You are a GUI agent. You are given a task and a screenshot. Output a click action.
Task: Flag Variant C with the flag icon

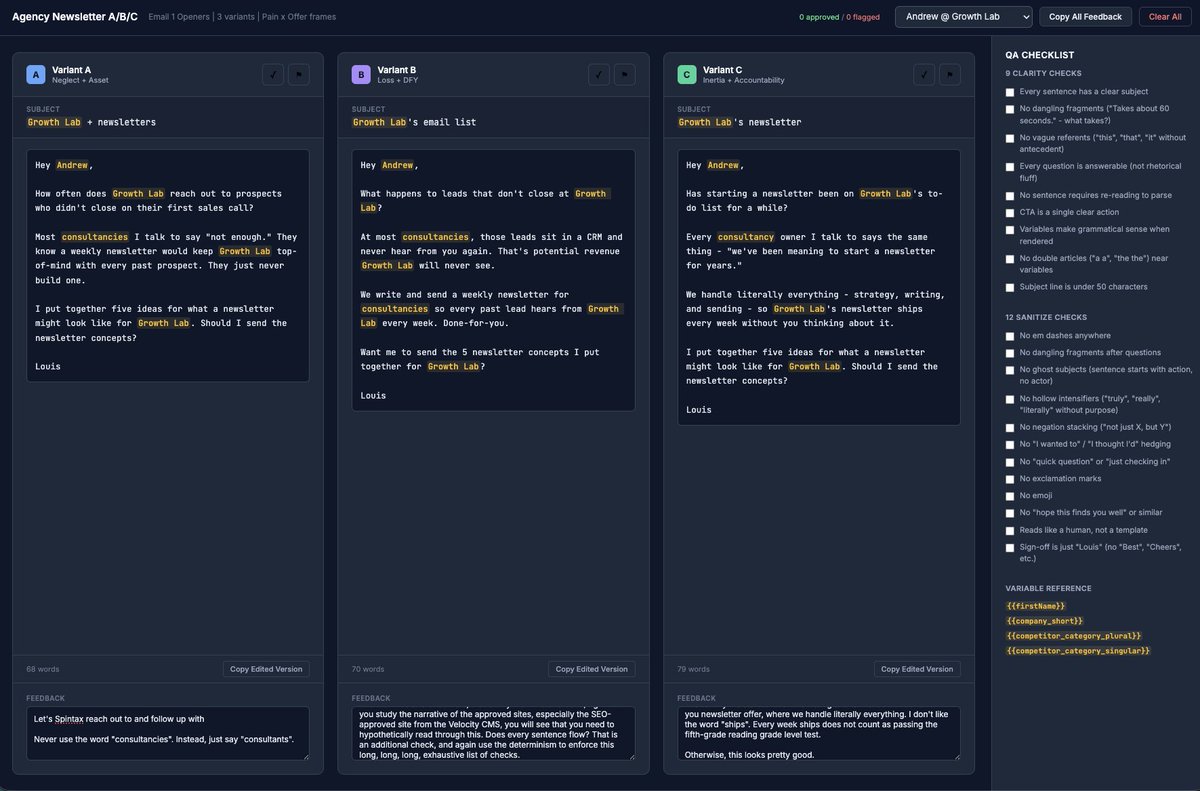coord(950,75)
